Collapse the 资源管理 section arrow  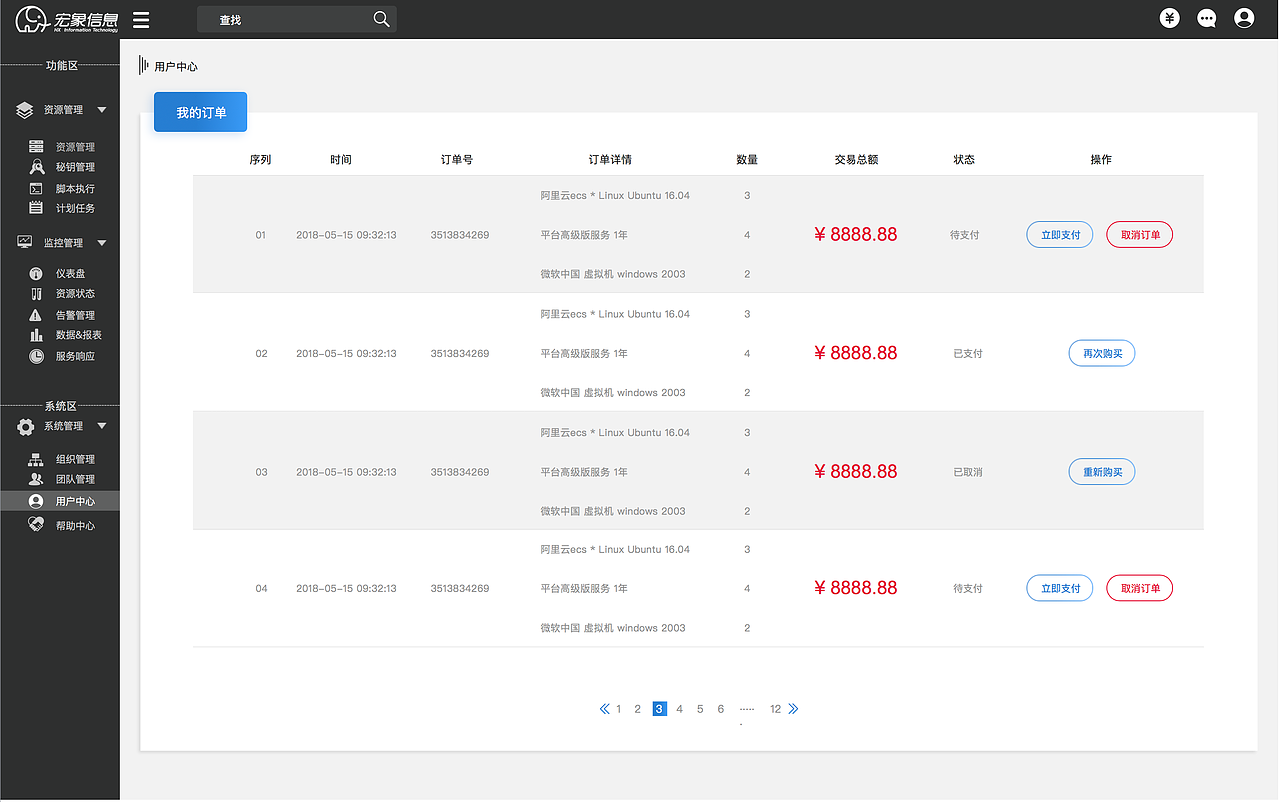coord(102,110)
